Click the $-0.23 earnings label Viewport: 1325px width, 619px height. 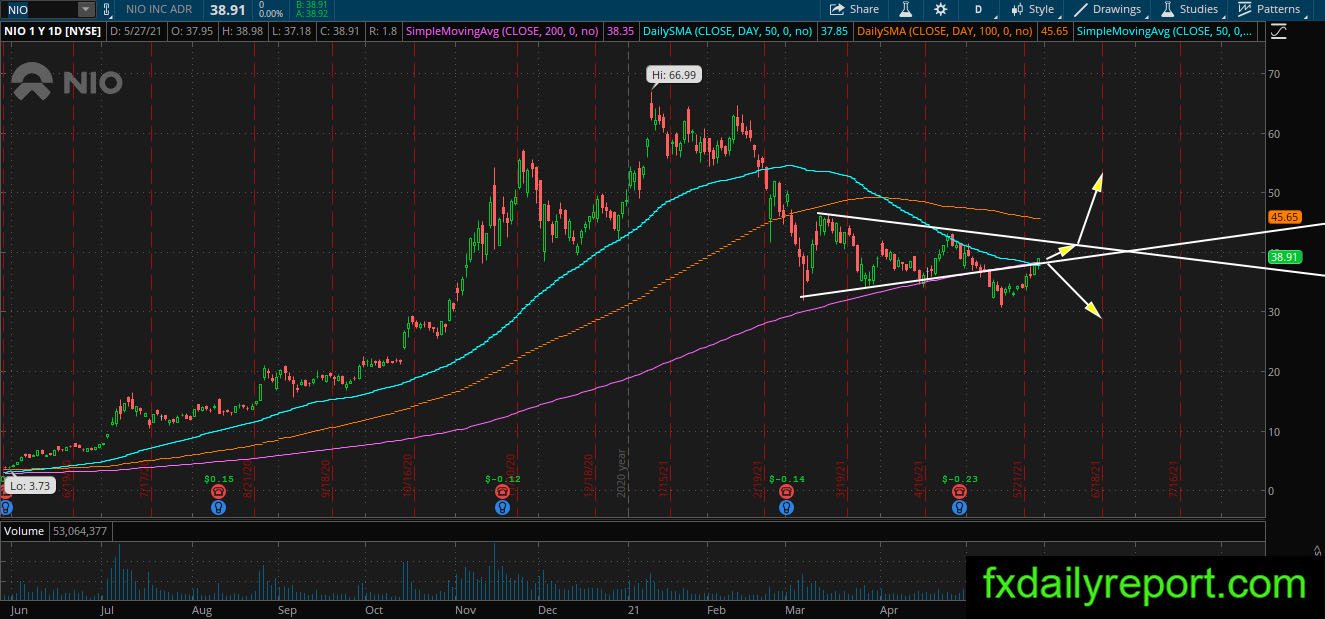coord(959,480)
